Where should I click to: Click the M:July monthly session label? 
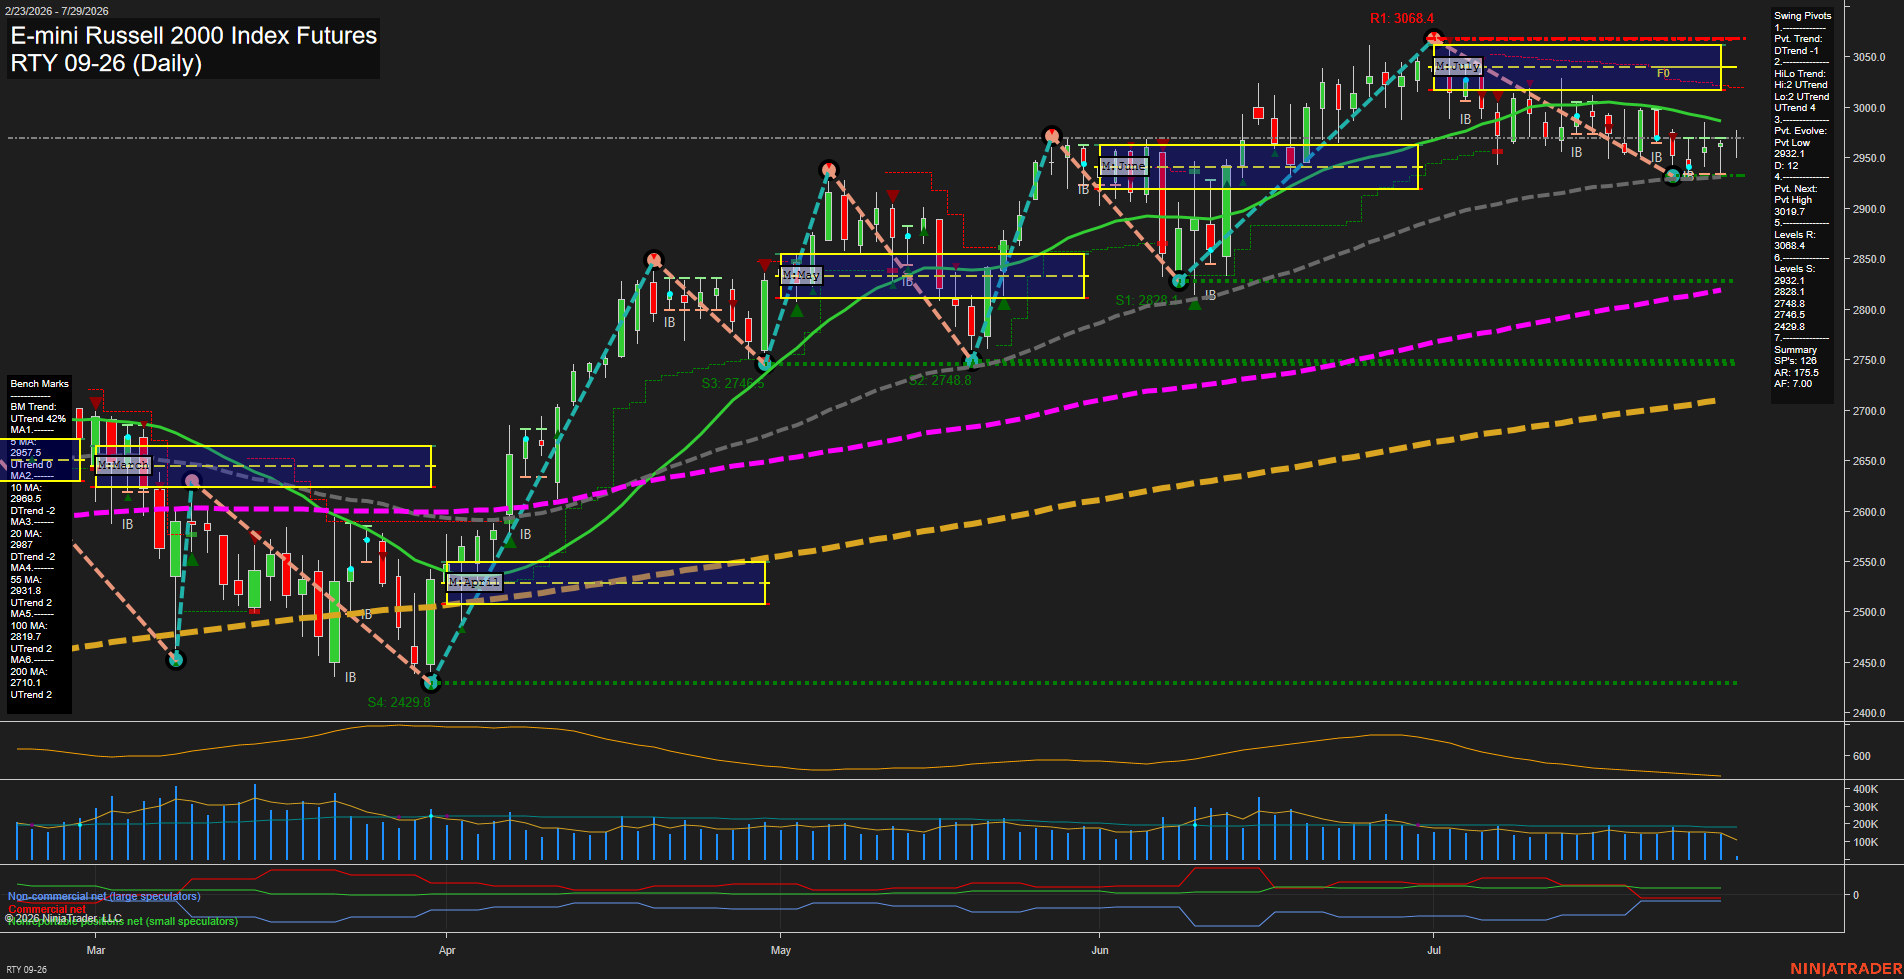[x=1457, y=66]
